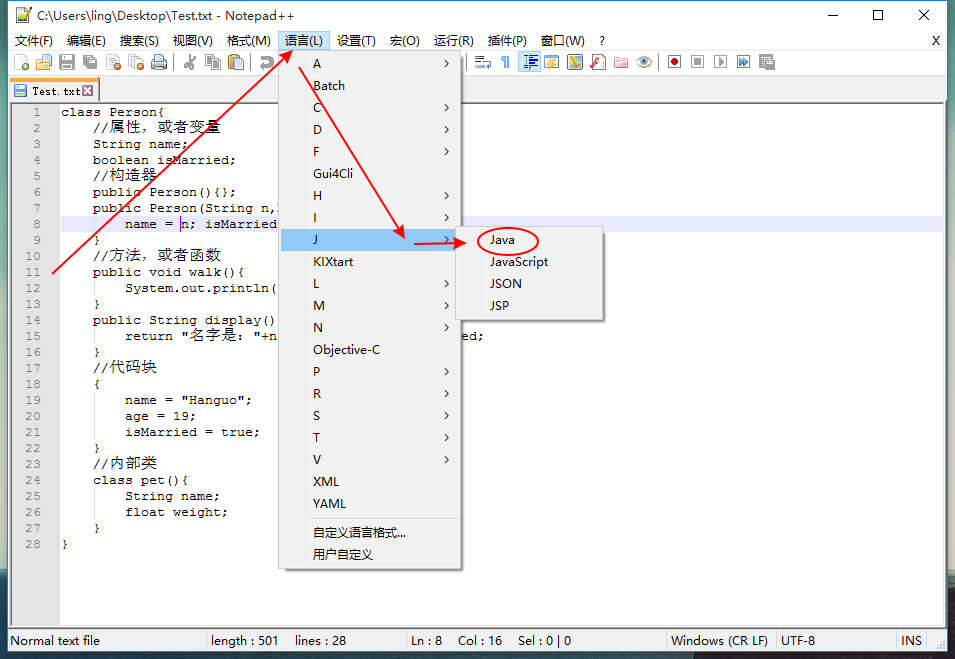This screenshot has width=955, height=659.
Task: Click the Play recorded macro icon
Action: pos(721,62)
